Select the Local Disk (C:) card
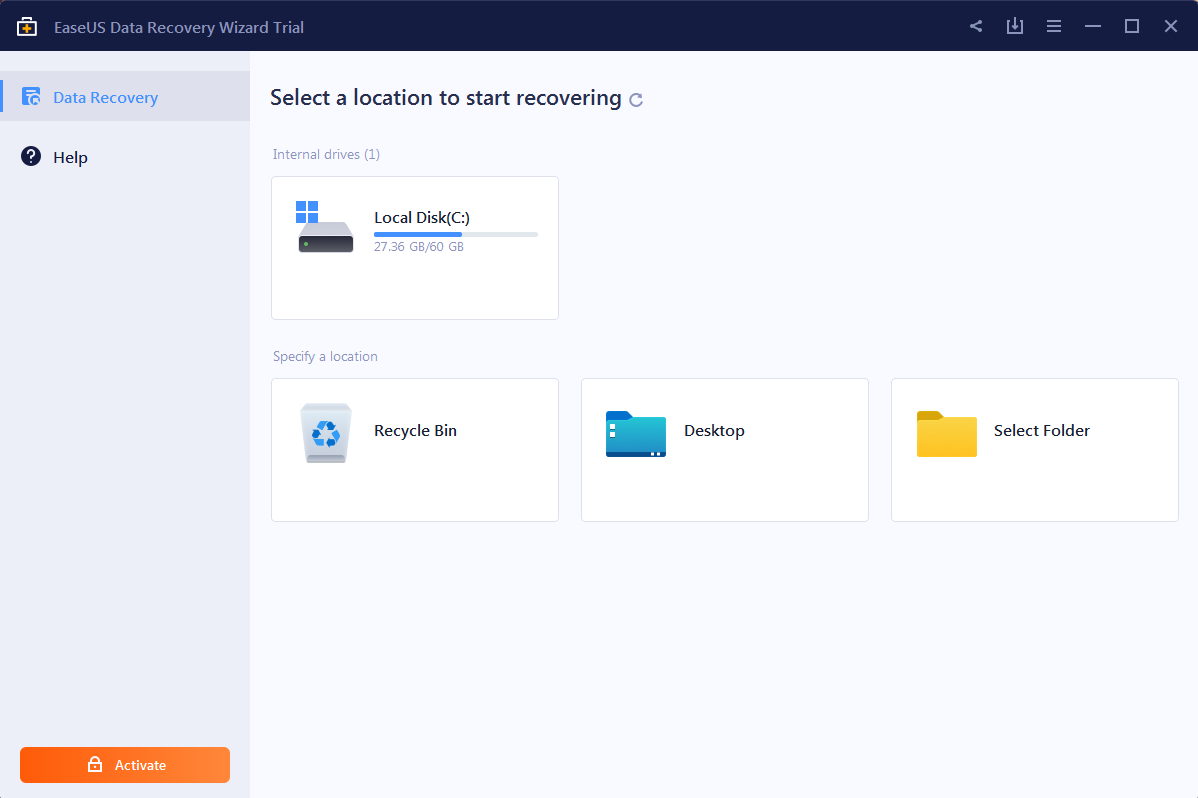The image size is (1198, 798). tap(414, 248)
